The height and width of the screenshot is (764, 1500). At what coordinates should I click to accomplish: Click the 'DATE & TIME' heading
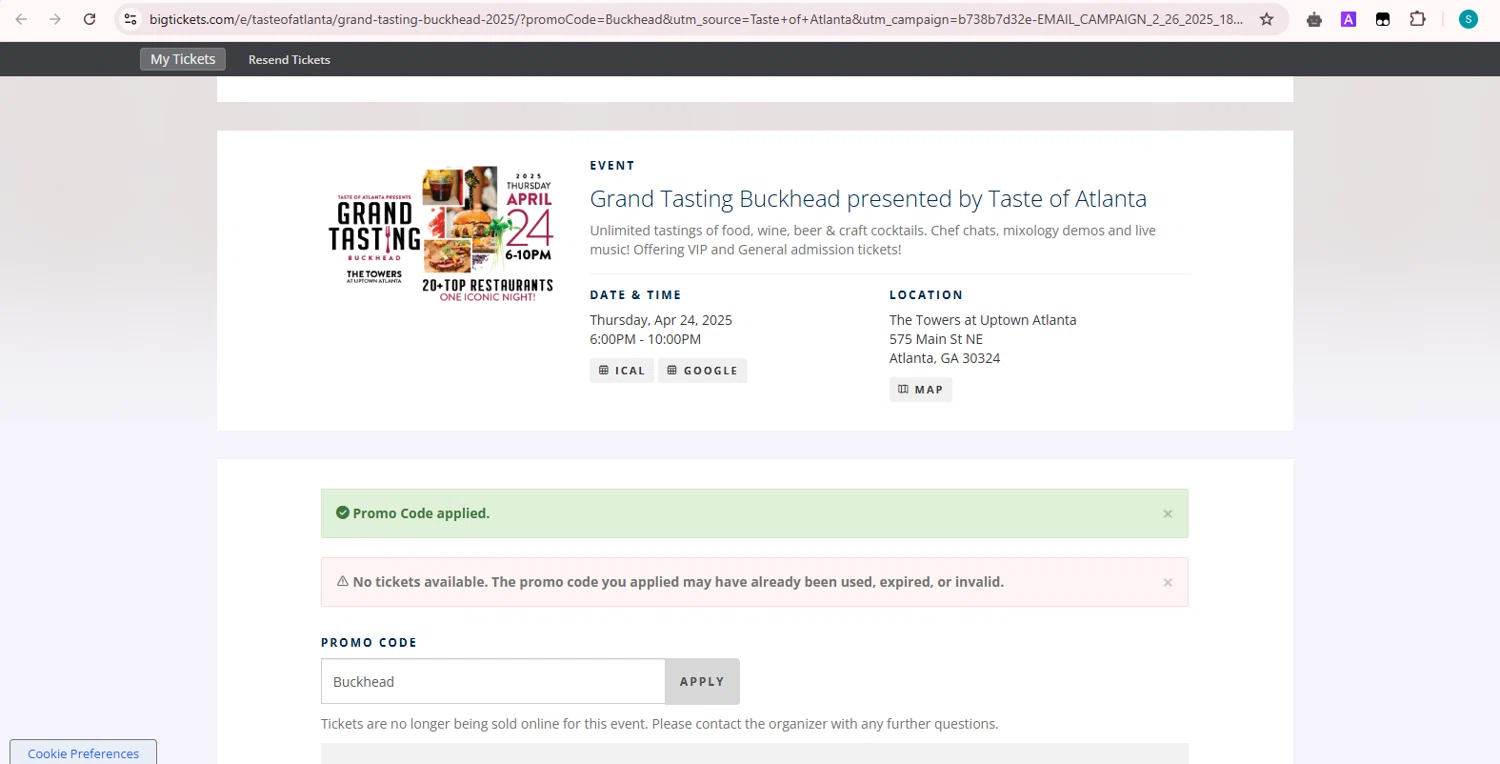635,295
